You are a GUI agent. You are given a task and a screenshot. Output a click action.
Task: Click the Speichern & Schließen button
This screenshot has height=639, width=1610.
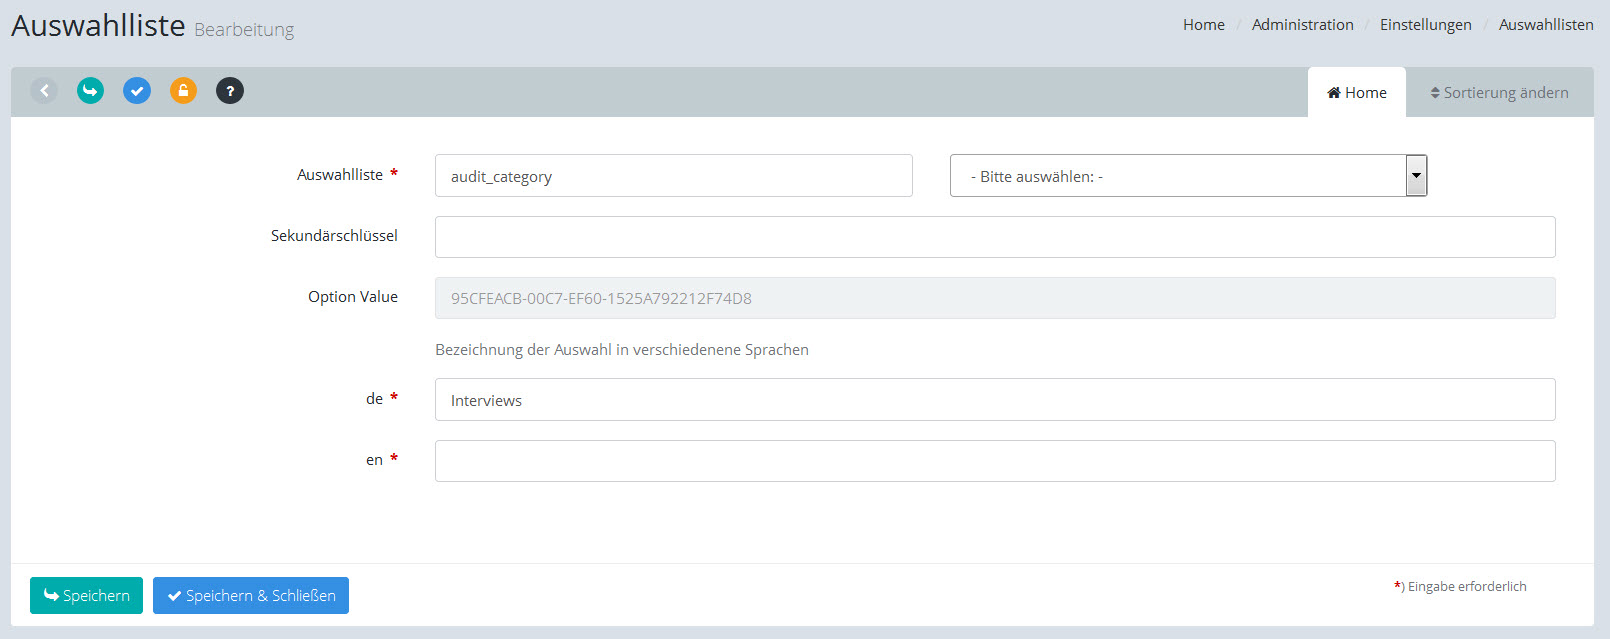(x=251, y=596)
